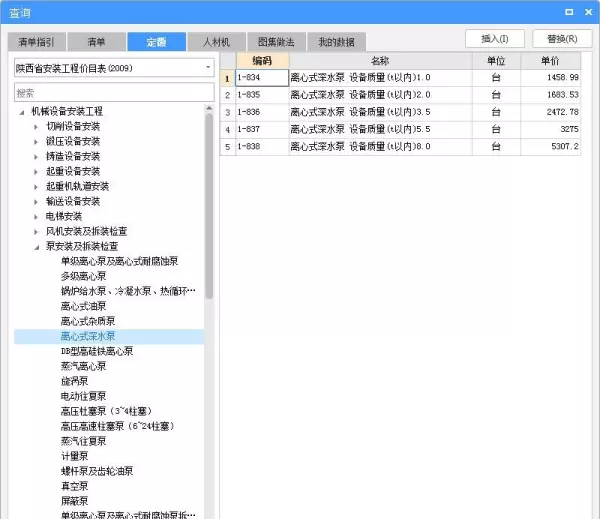Select 蒸汽往复泵 tree item
The height and width of the screenshot is (519, 600).
[83, 441]
